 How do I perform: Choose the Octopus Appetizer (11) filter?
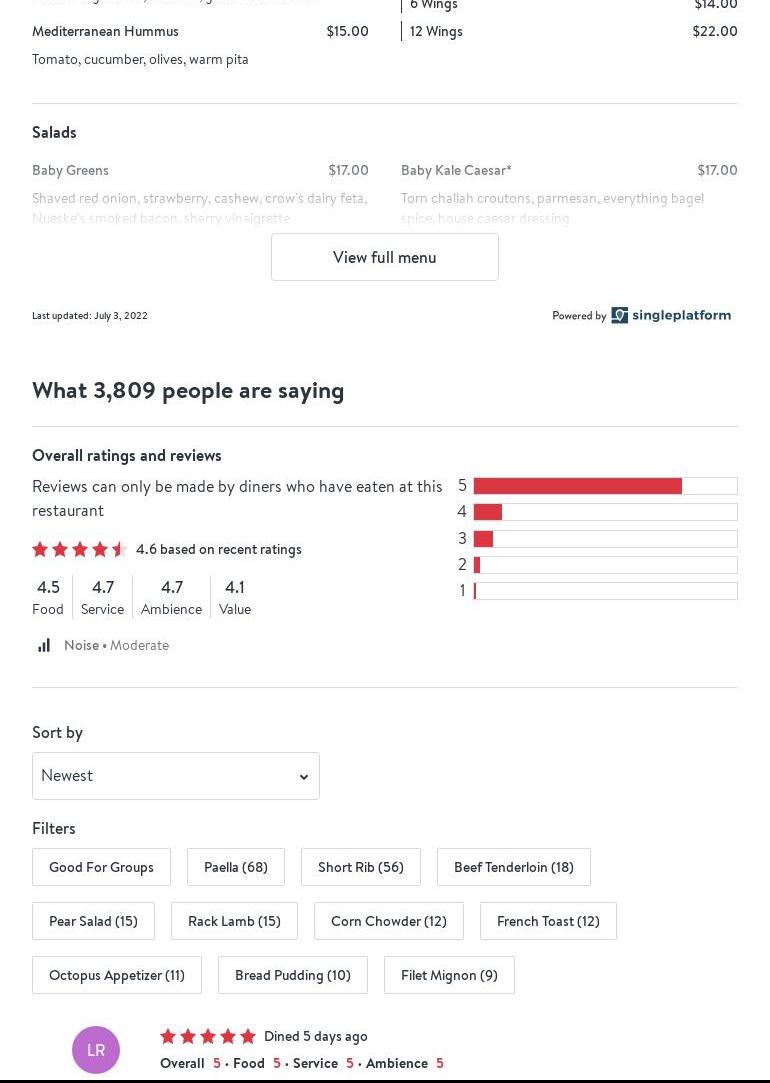[x=116, y=975]
